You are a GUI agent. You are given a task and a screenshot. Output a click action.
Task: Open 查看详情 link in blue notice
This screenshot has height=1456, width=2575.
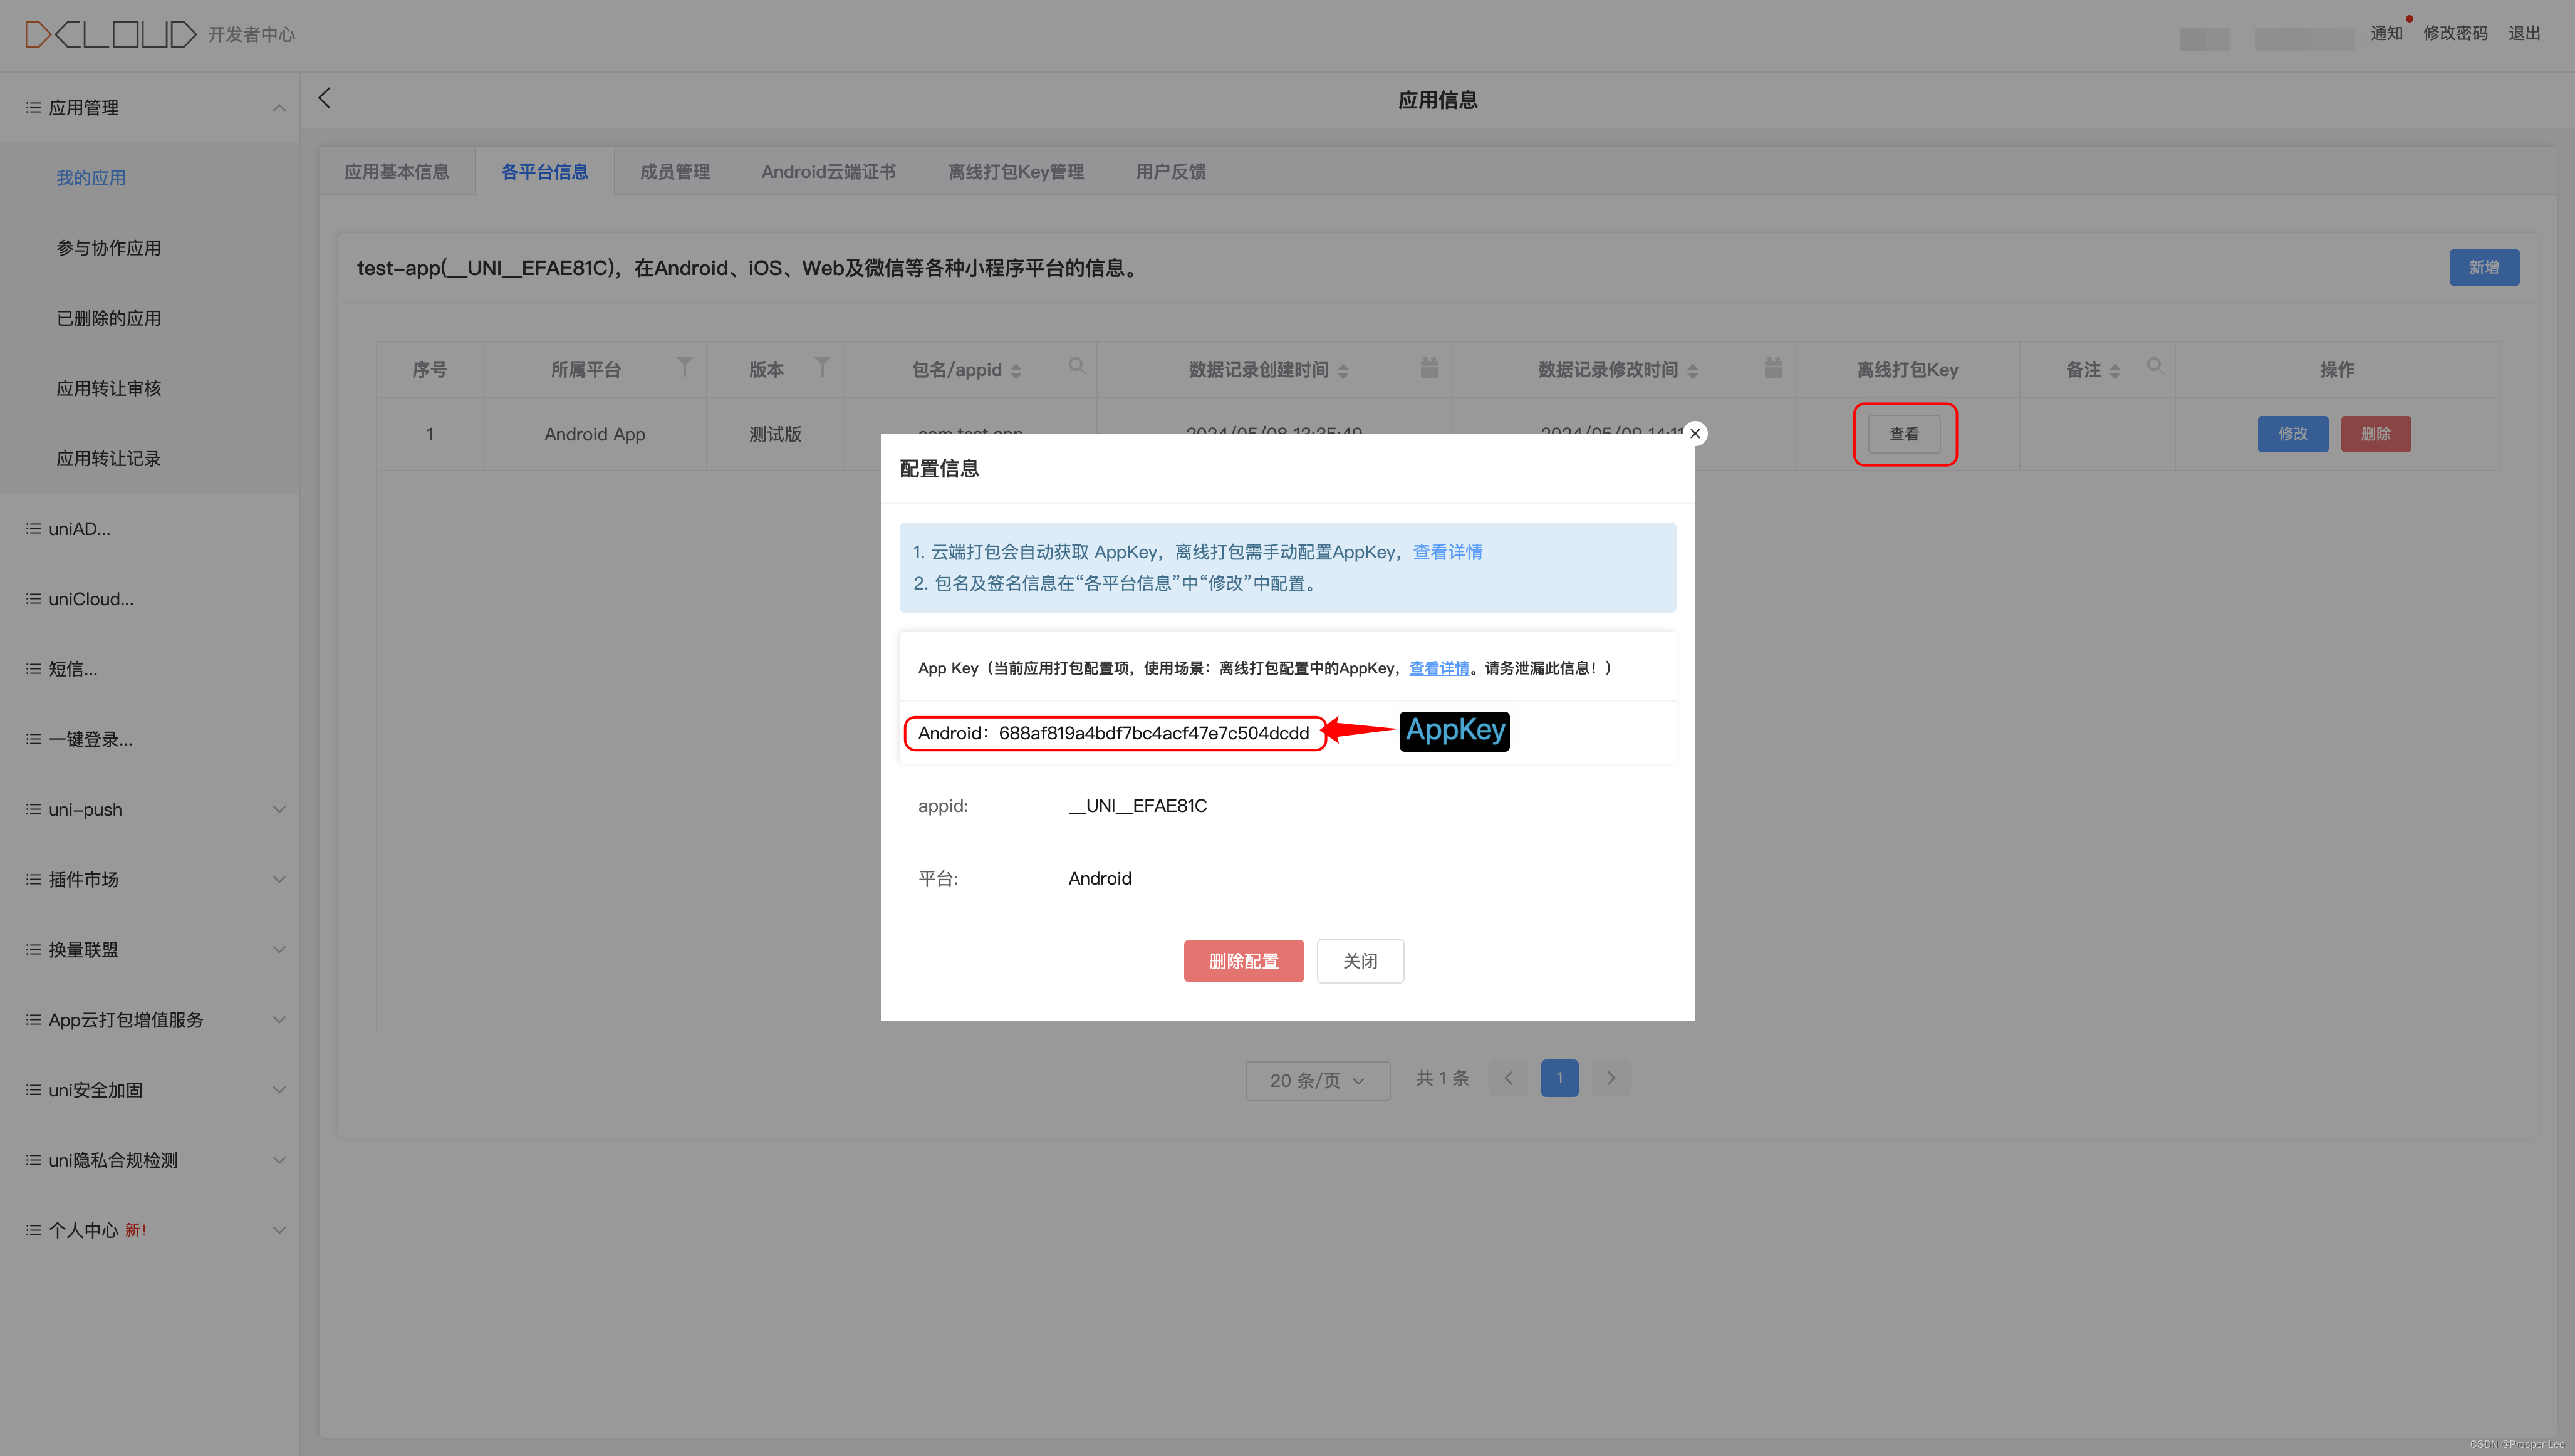1447,552
